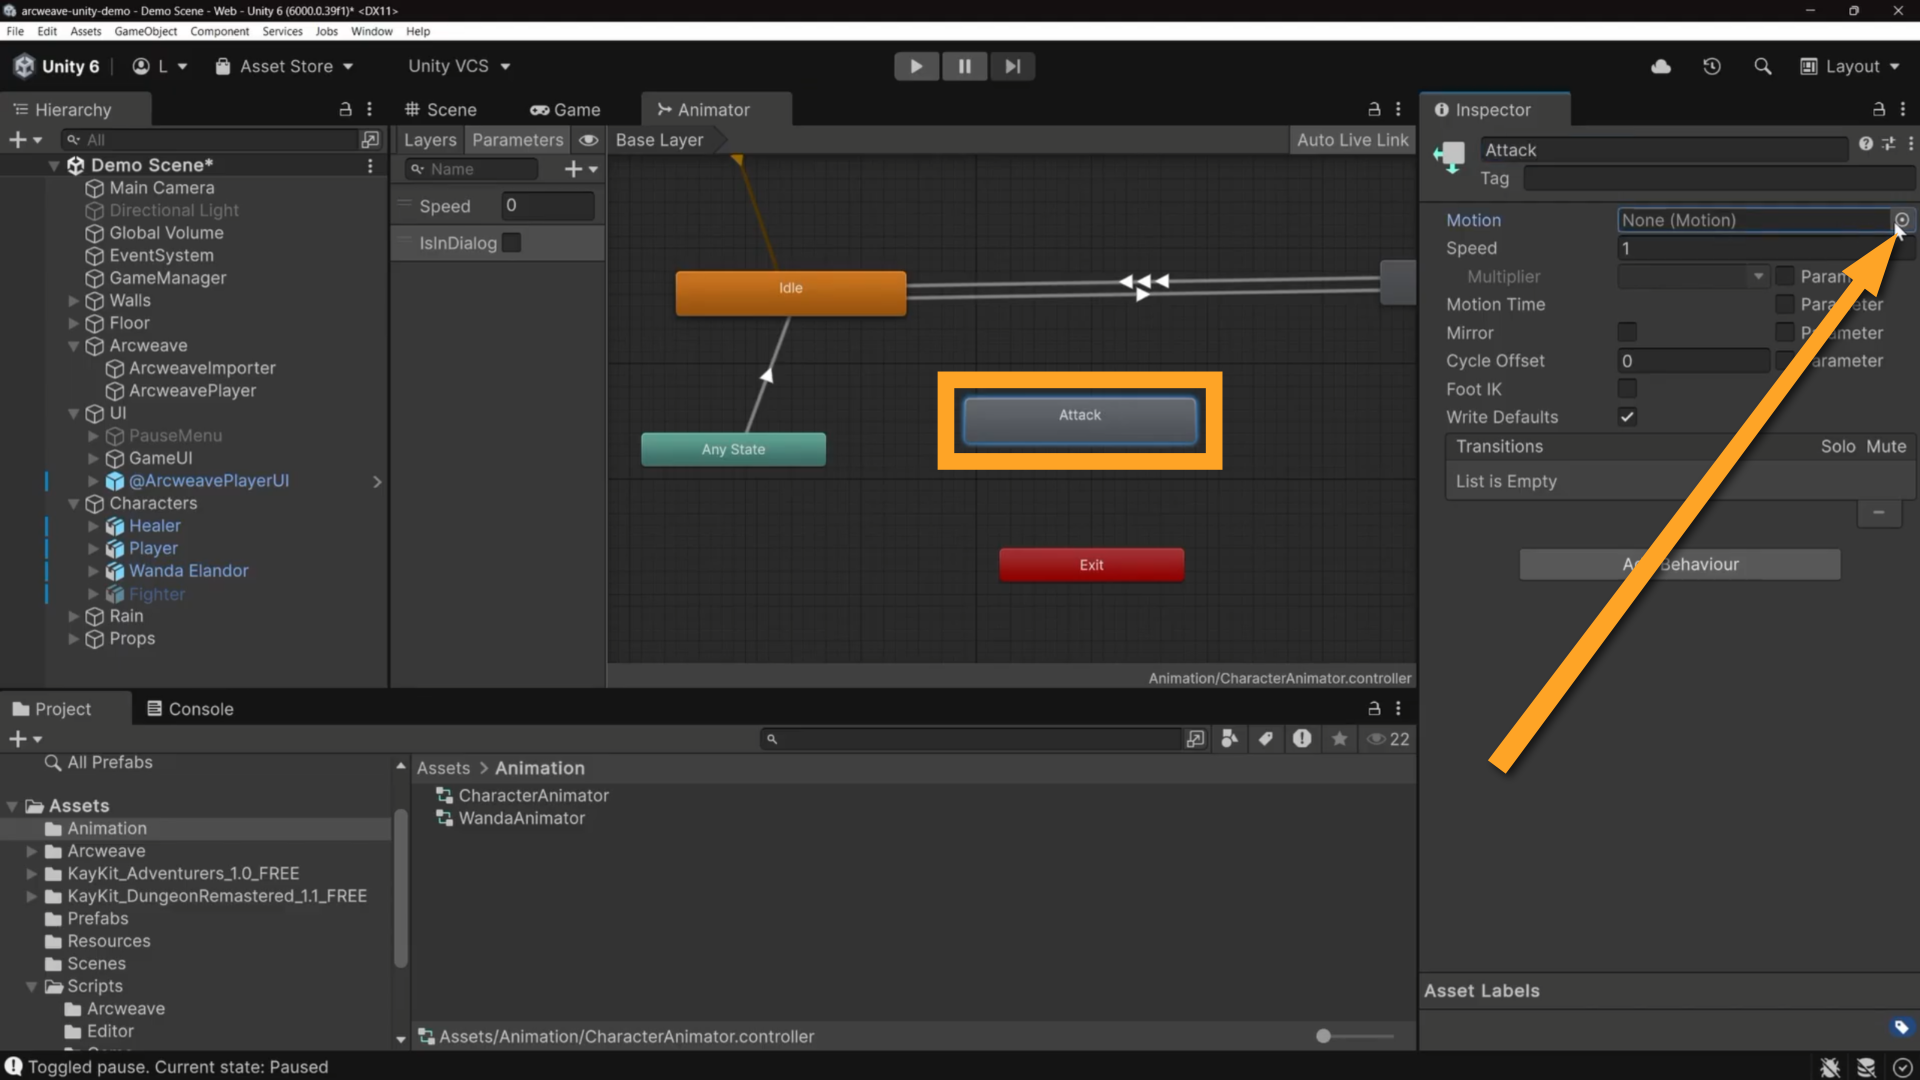Toggle the Animator parameters eye icon

coord(589,140)
